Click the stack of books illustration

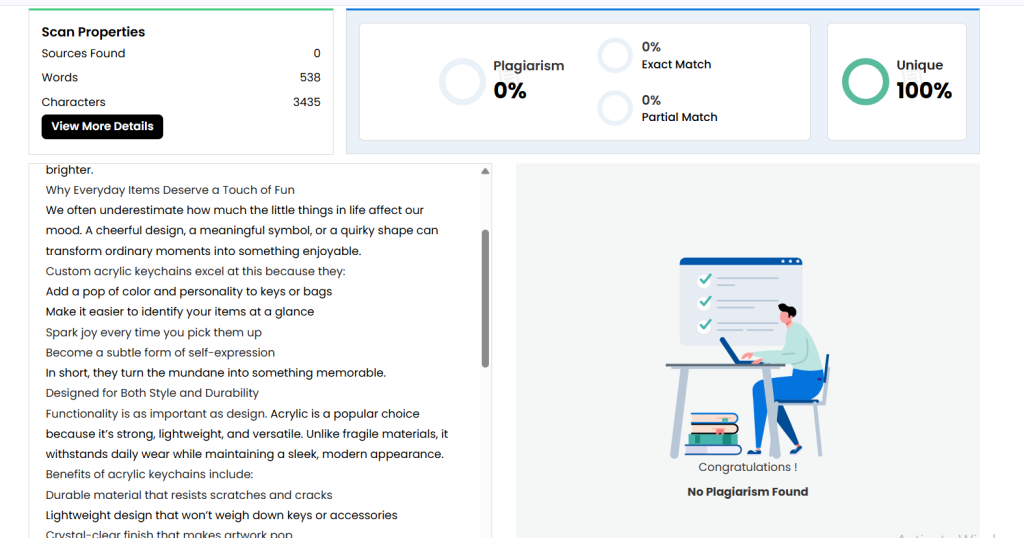point(712,430)
